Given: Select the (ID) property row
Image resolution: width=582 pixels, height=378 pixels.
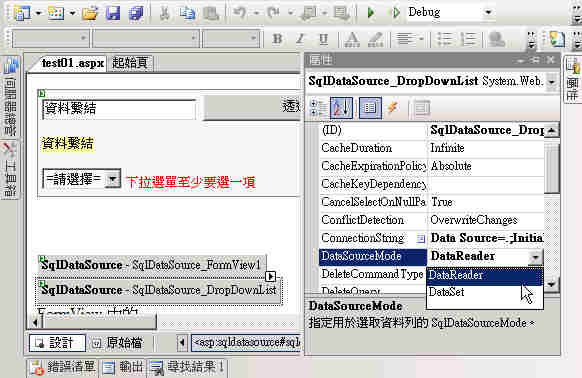Looking at the screenshot, I should pyautogui.click(x=431, y=130).
